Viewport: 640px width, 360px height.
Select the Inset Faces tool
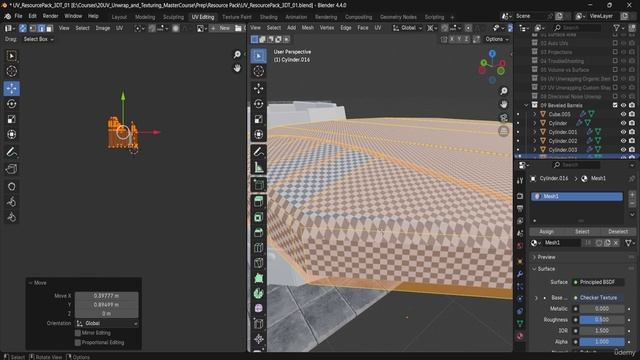[x=258, y=217]
